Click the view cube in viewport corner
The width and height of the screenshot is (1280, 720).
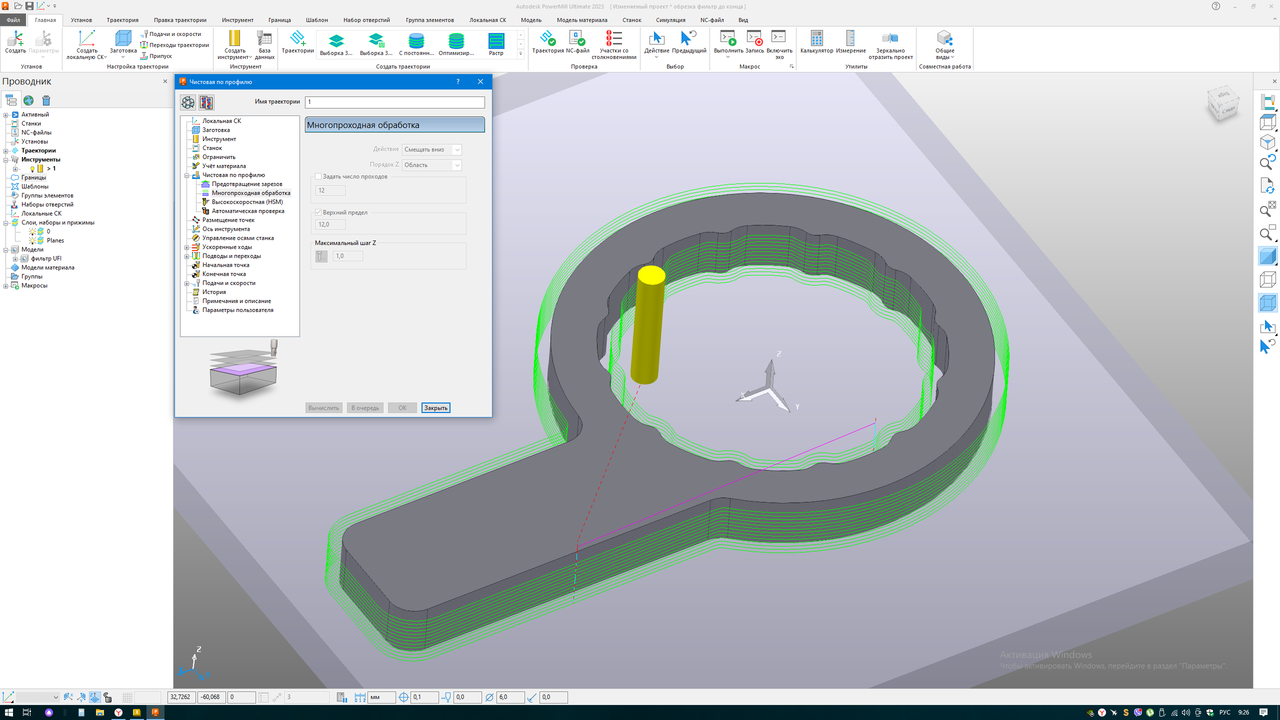pyautogui.click(x=1223, y=103)
